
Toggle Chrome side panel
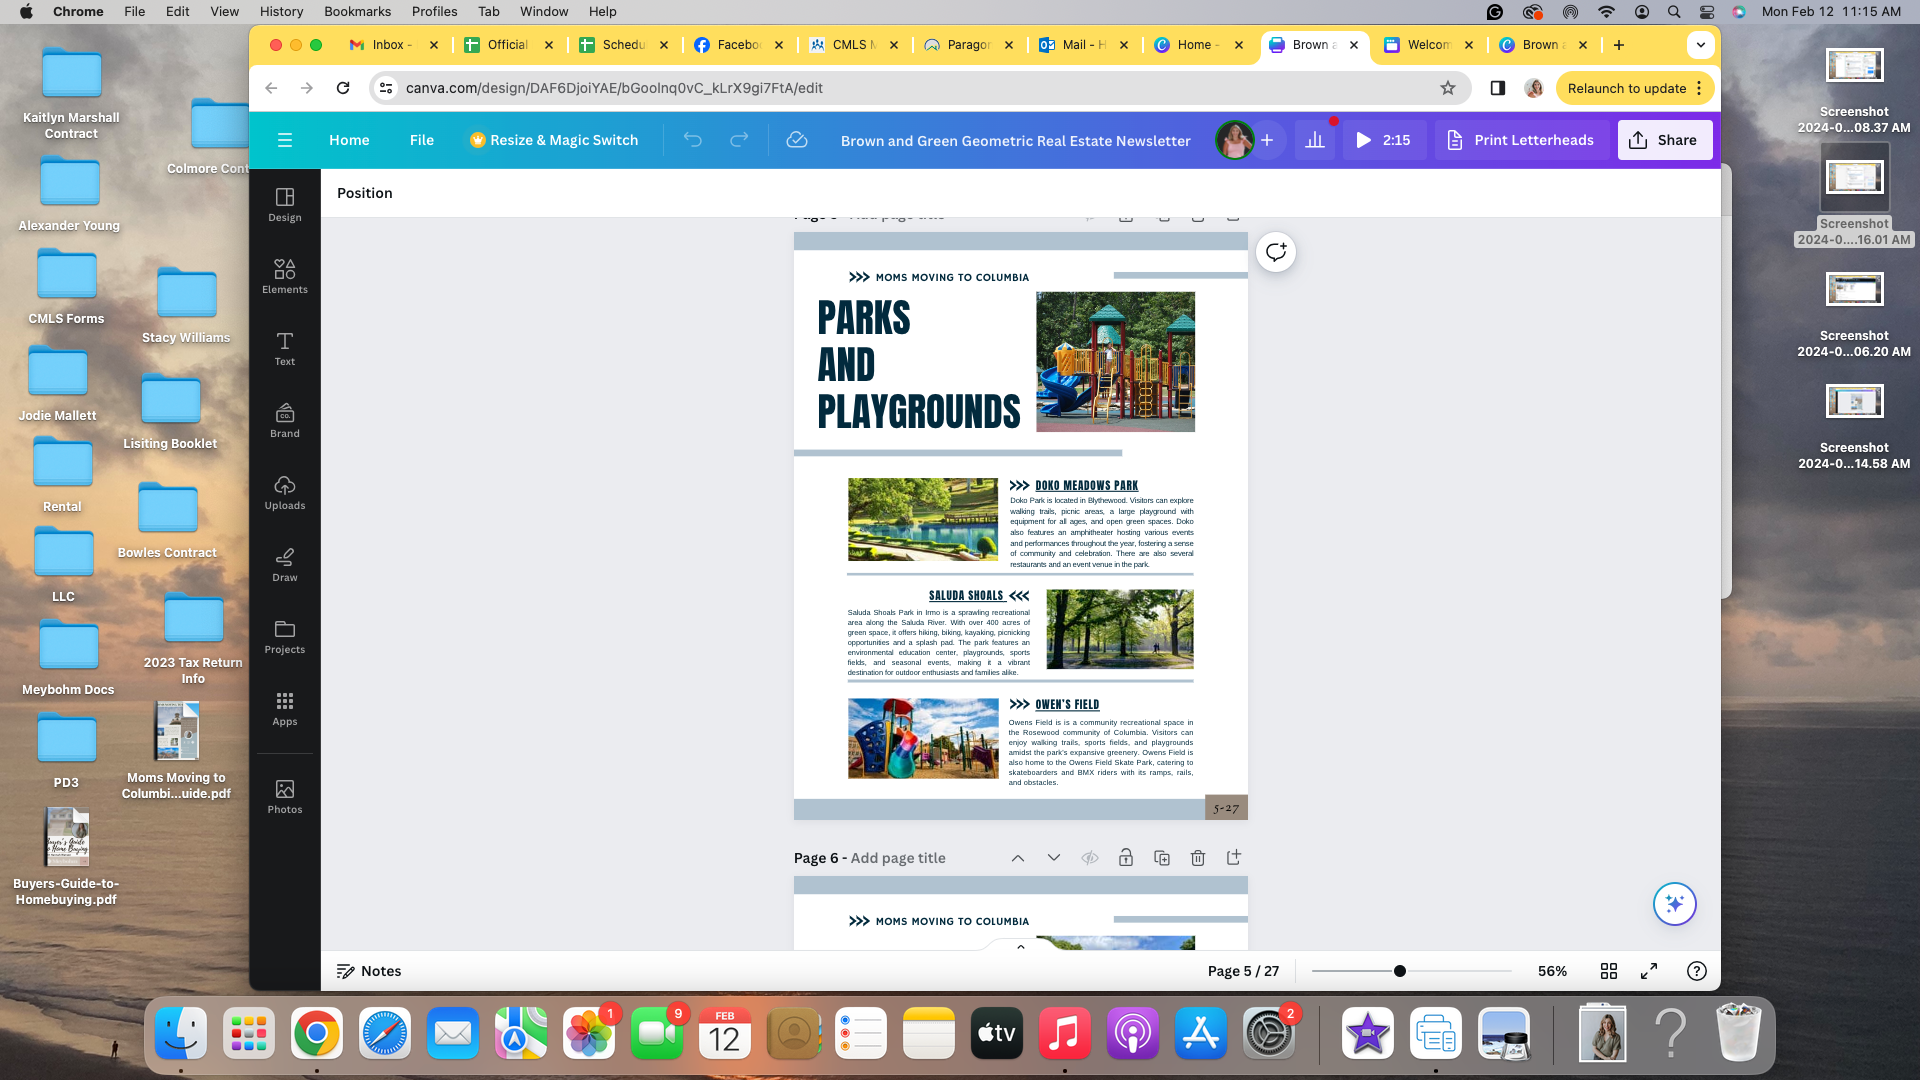coord(1498,88)
